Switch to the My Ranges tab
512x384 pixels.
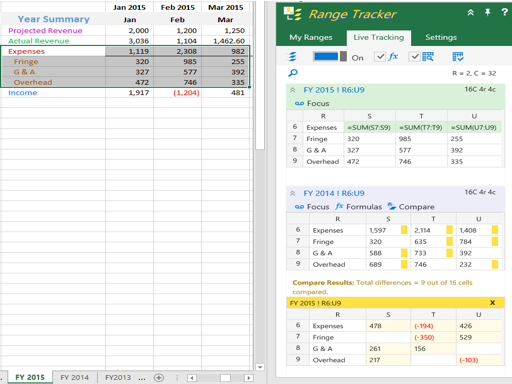coord(311,37)
